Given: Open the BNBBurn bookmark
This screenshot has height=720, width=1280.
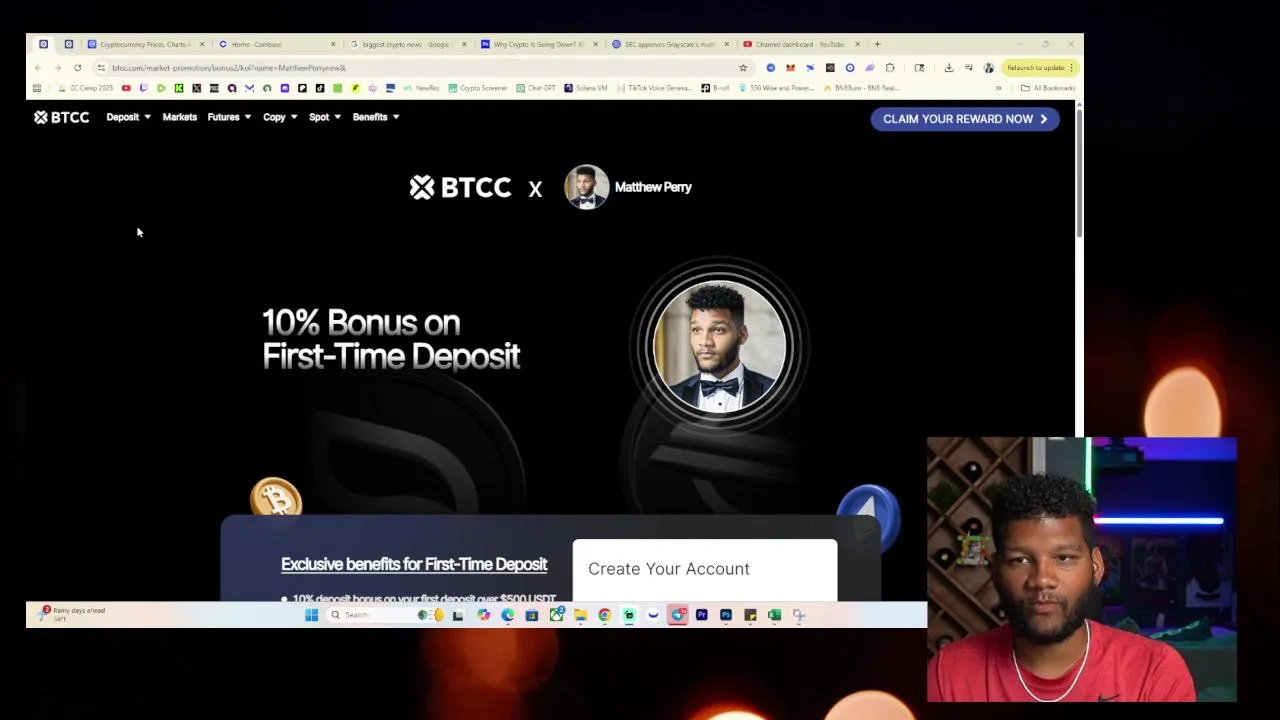Looking at the screenshot, I should click(860, 88).
